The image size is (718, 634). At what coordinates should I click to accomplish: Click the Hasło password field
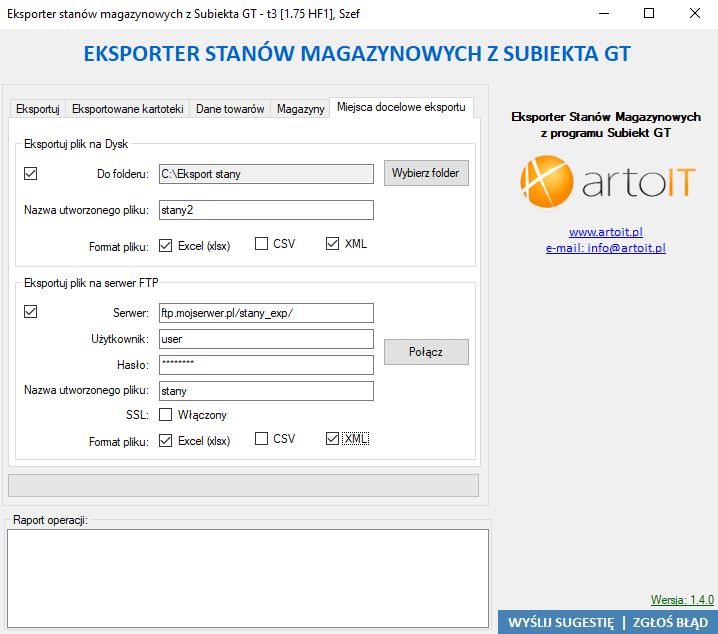point(265,365)
